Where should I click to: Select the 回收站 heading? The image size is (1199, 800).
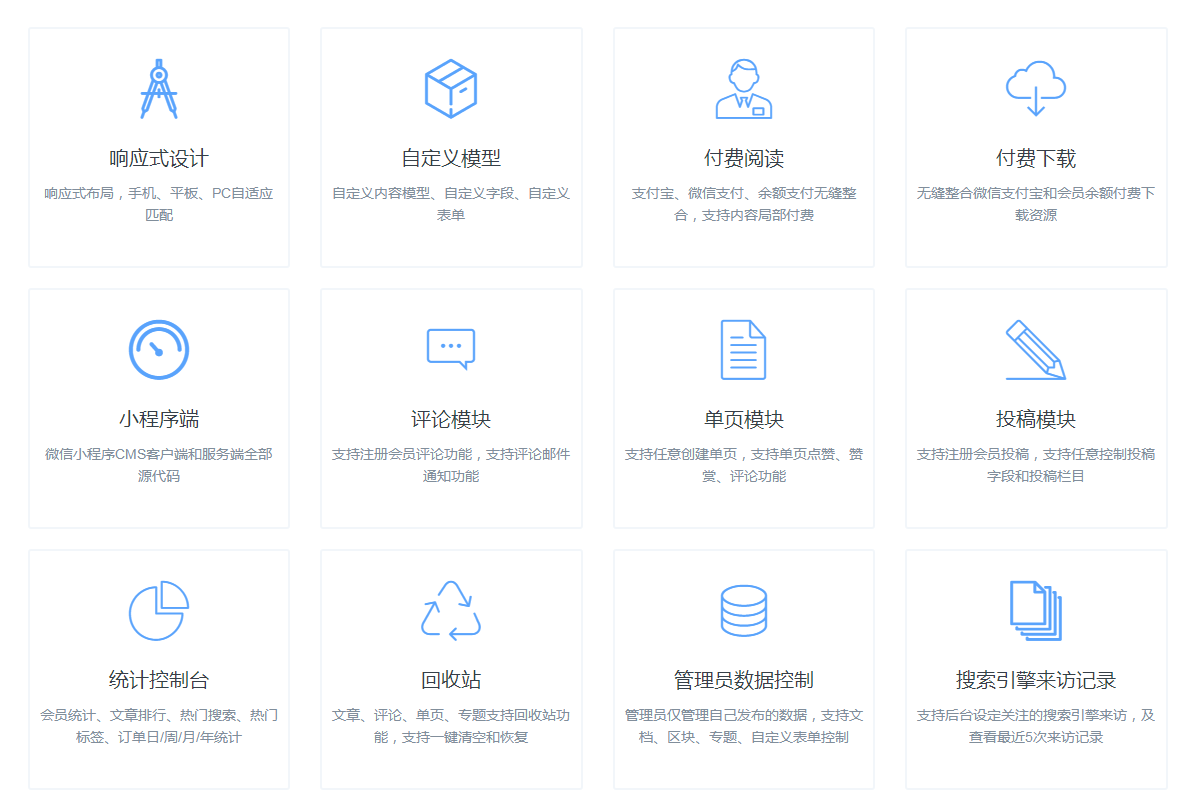pos(451,680)
